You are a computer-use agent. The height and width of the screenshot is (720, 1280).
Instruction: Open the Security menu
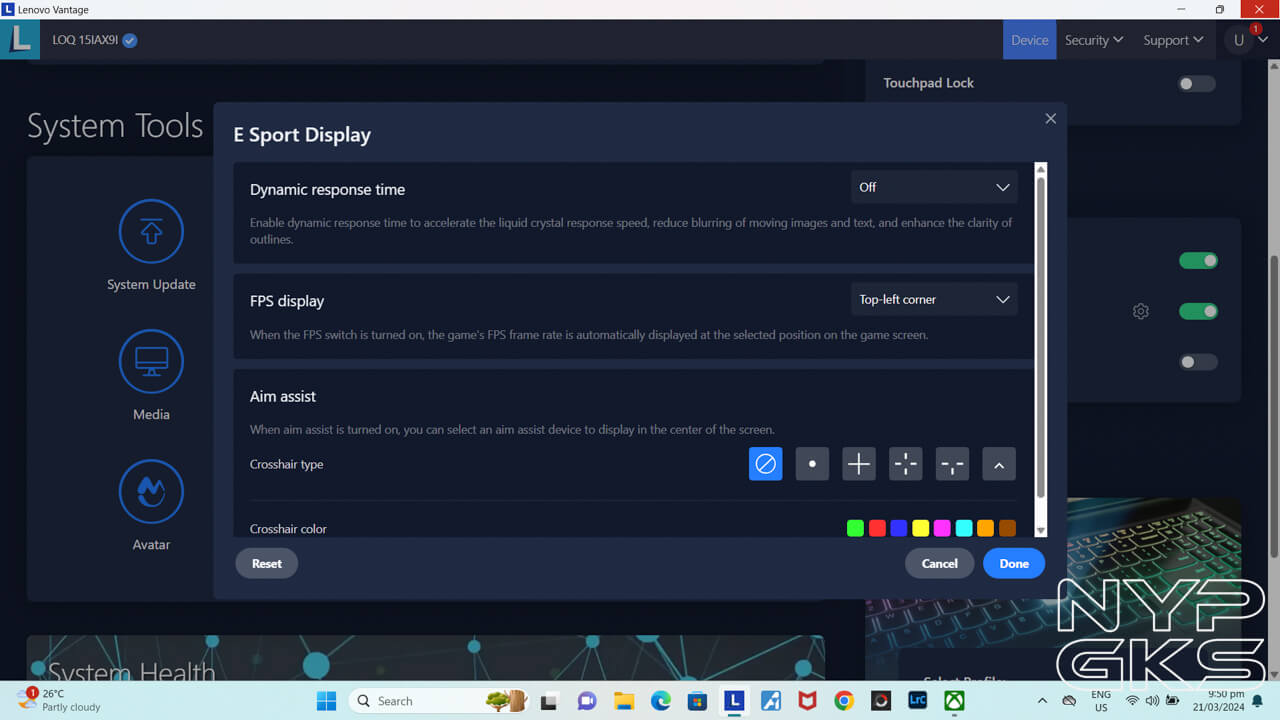click(x=1093, y=40)
